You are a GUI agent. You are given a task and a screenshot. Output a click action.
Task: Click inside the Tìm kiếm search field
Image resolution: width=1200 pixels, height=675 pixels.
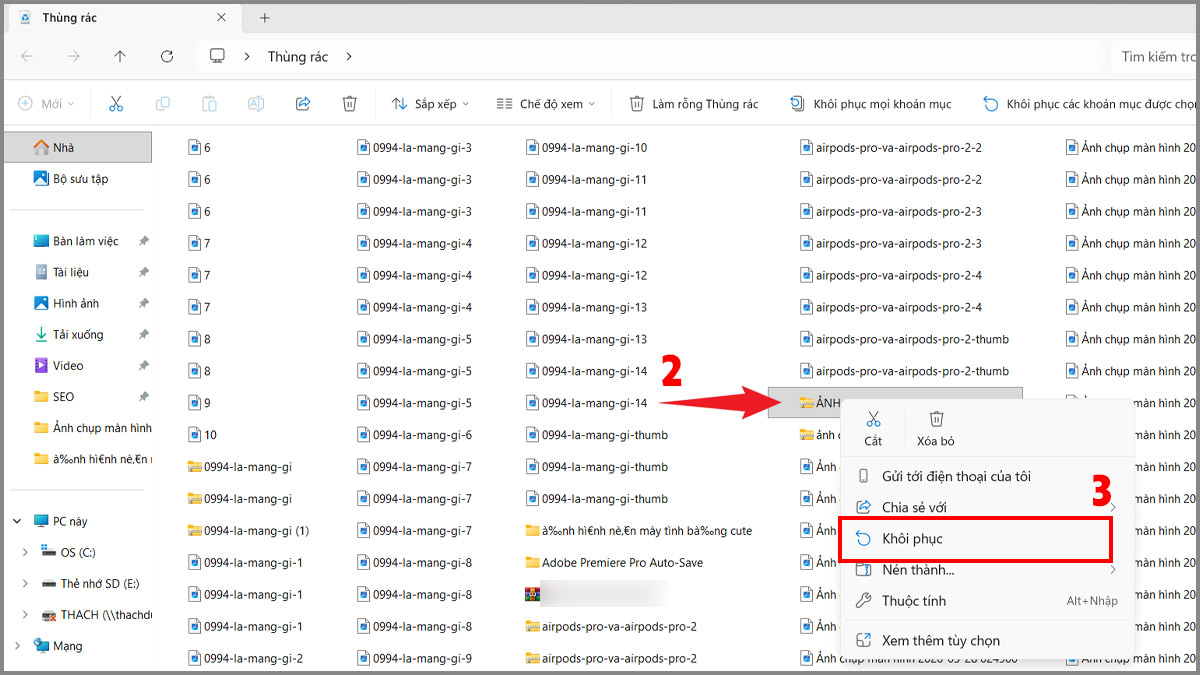pyautogui.click(x=1160, y=56)
